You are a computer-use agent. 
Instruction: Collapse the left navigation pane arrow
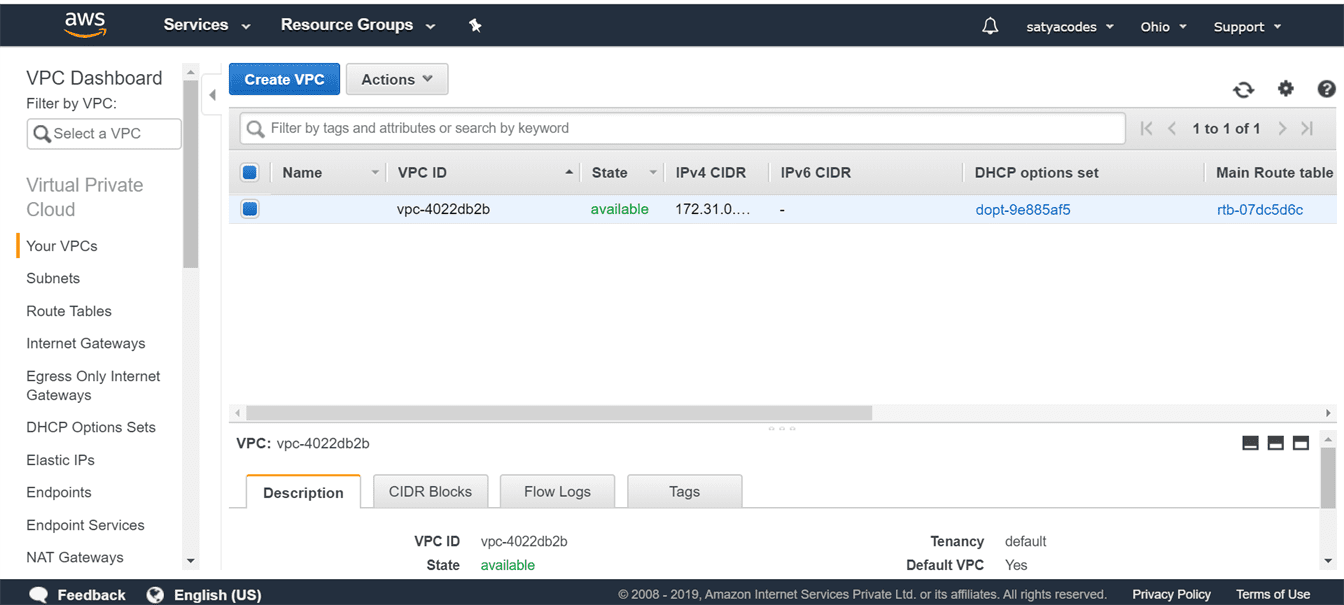[x=212, y=96]
